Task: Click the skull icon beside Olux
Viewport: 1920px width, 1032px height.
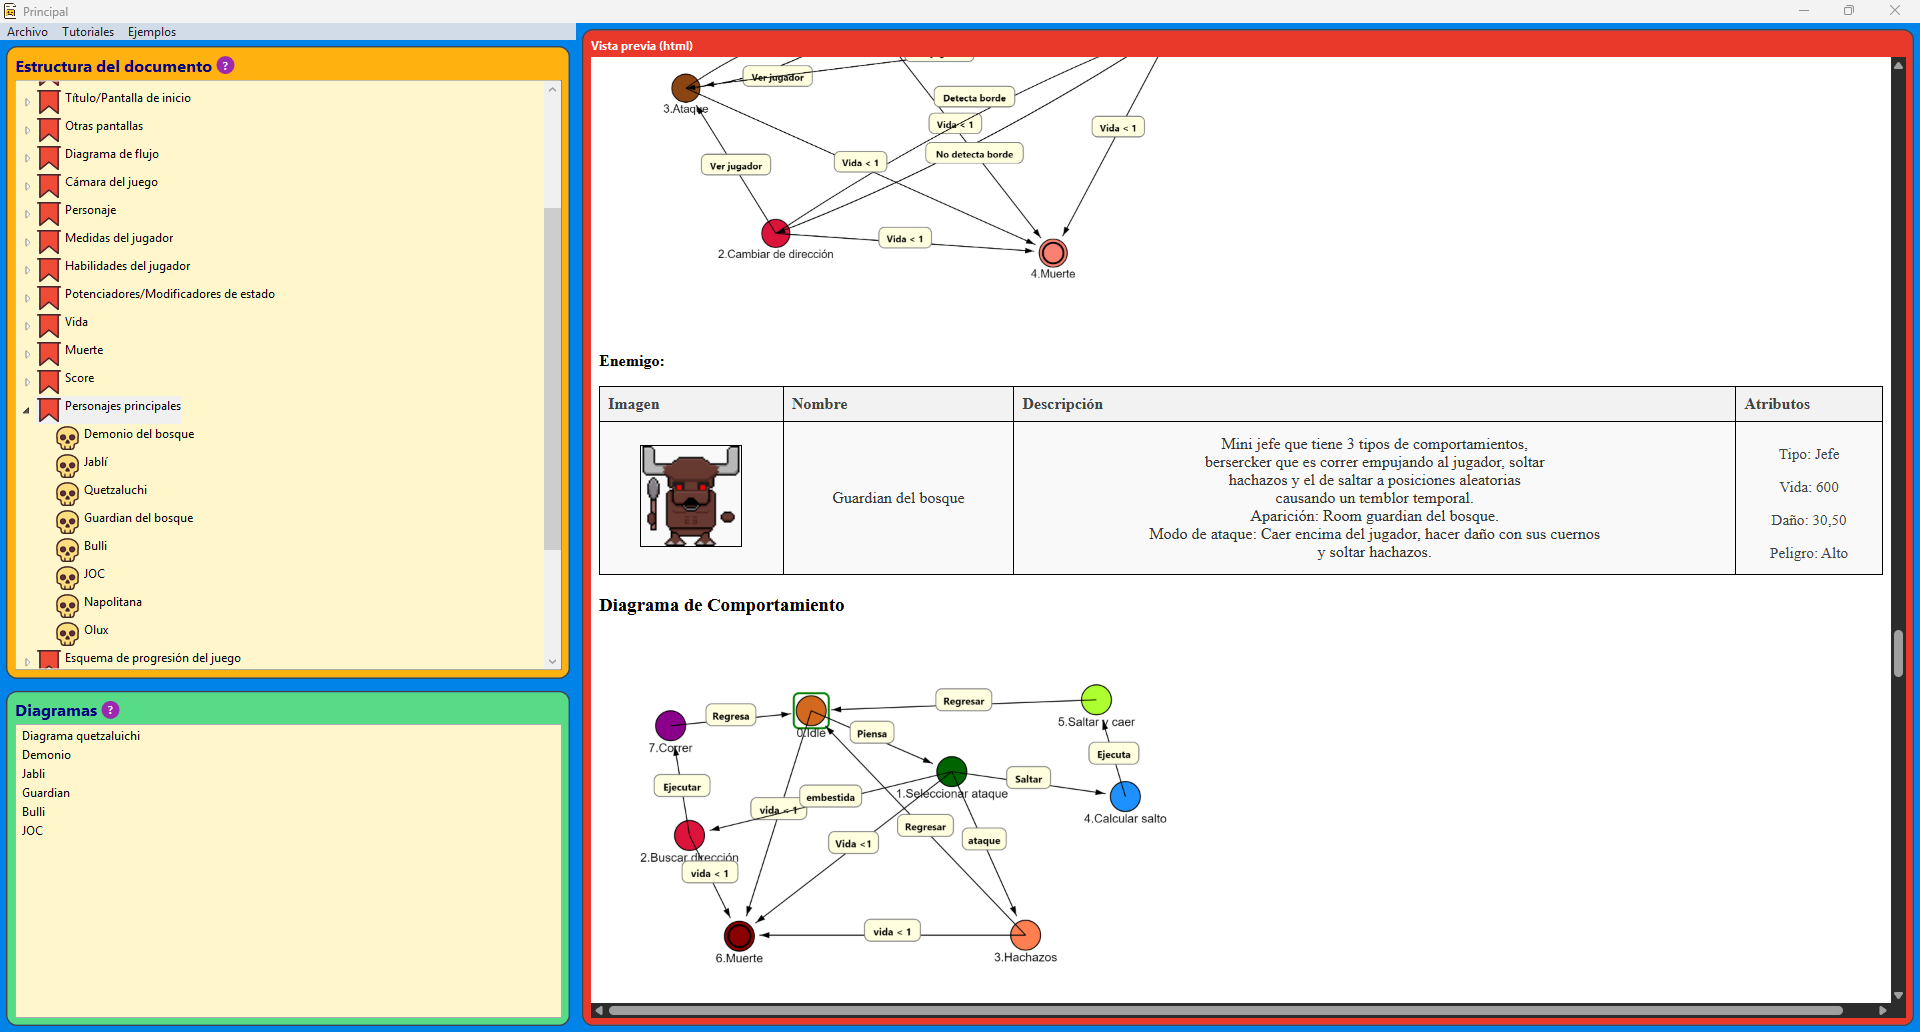Action: pos(67,633)
